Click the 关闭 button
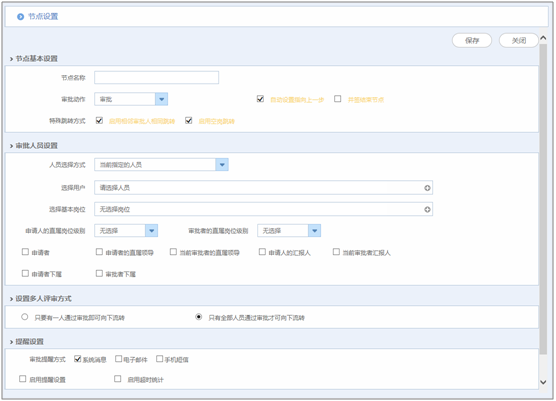The height and width of the screenshot is (401, 556). [518, 40]
